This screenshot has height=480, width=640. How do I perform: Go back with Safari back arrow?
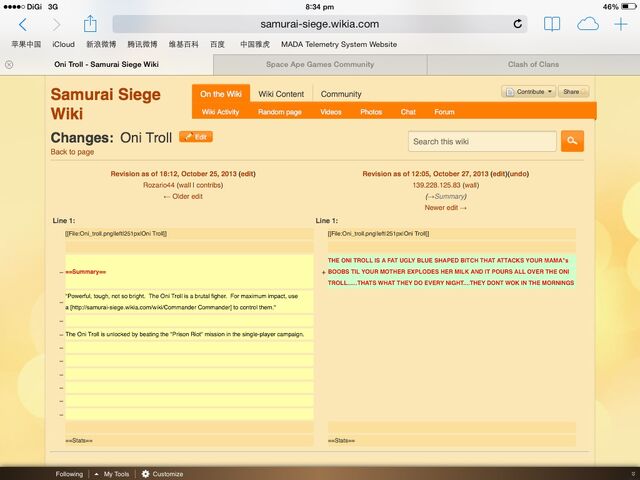click(x=23, y=25)
